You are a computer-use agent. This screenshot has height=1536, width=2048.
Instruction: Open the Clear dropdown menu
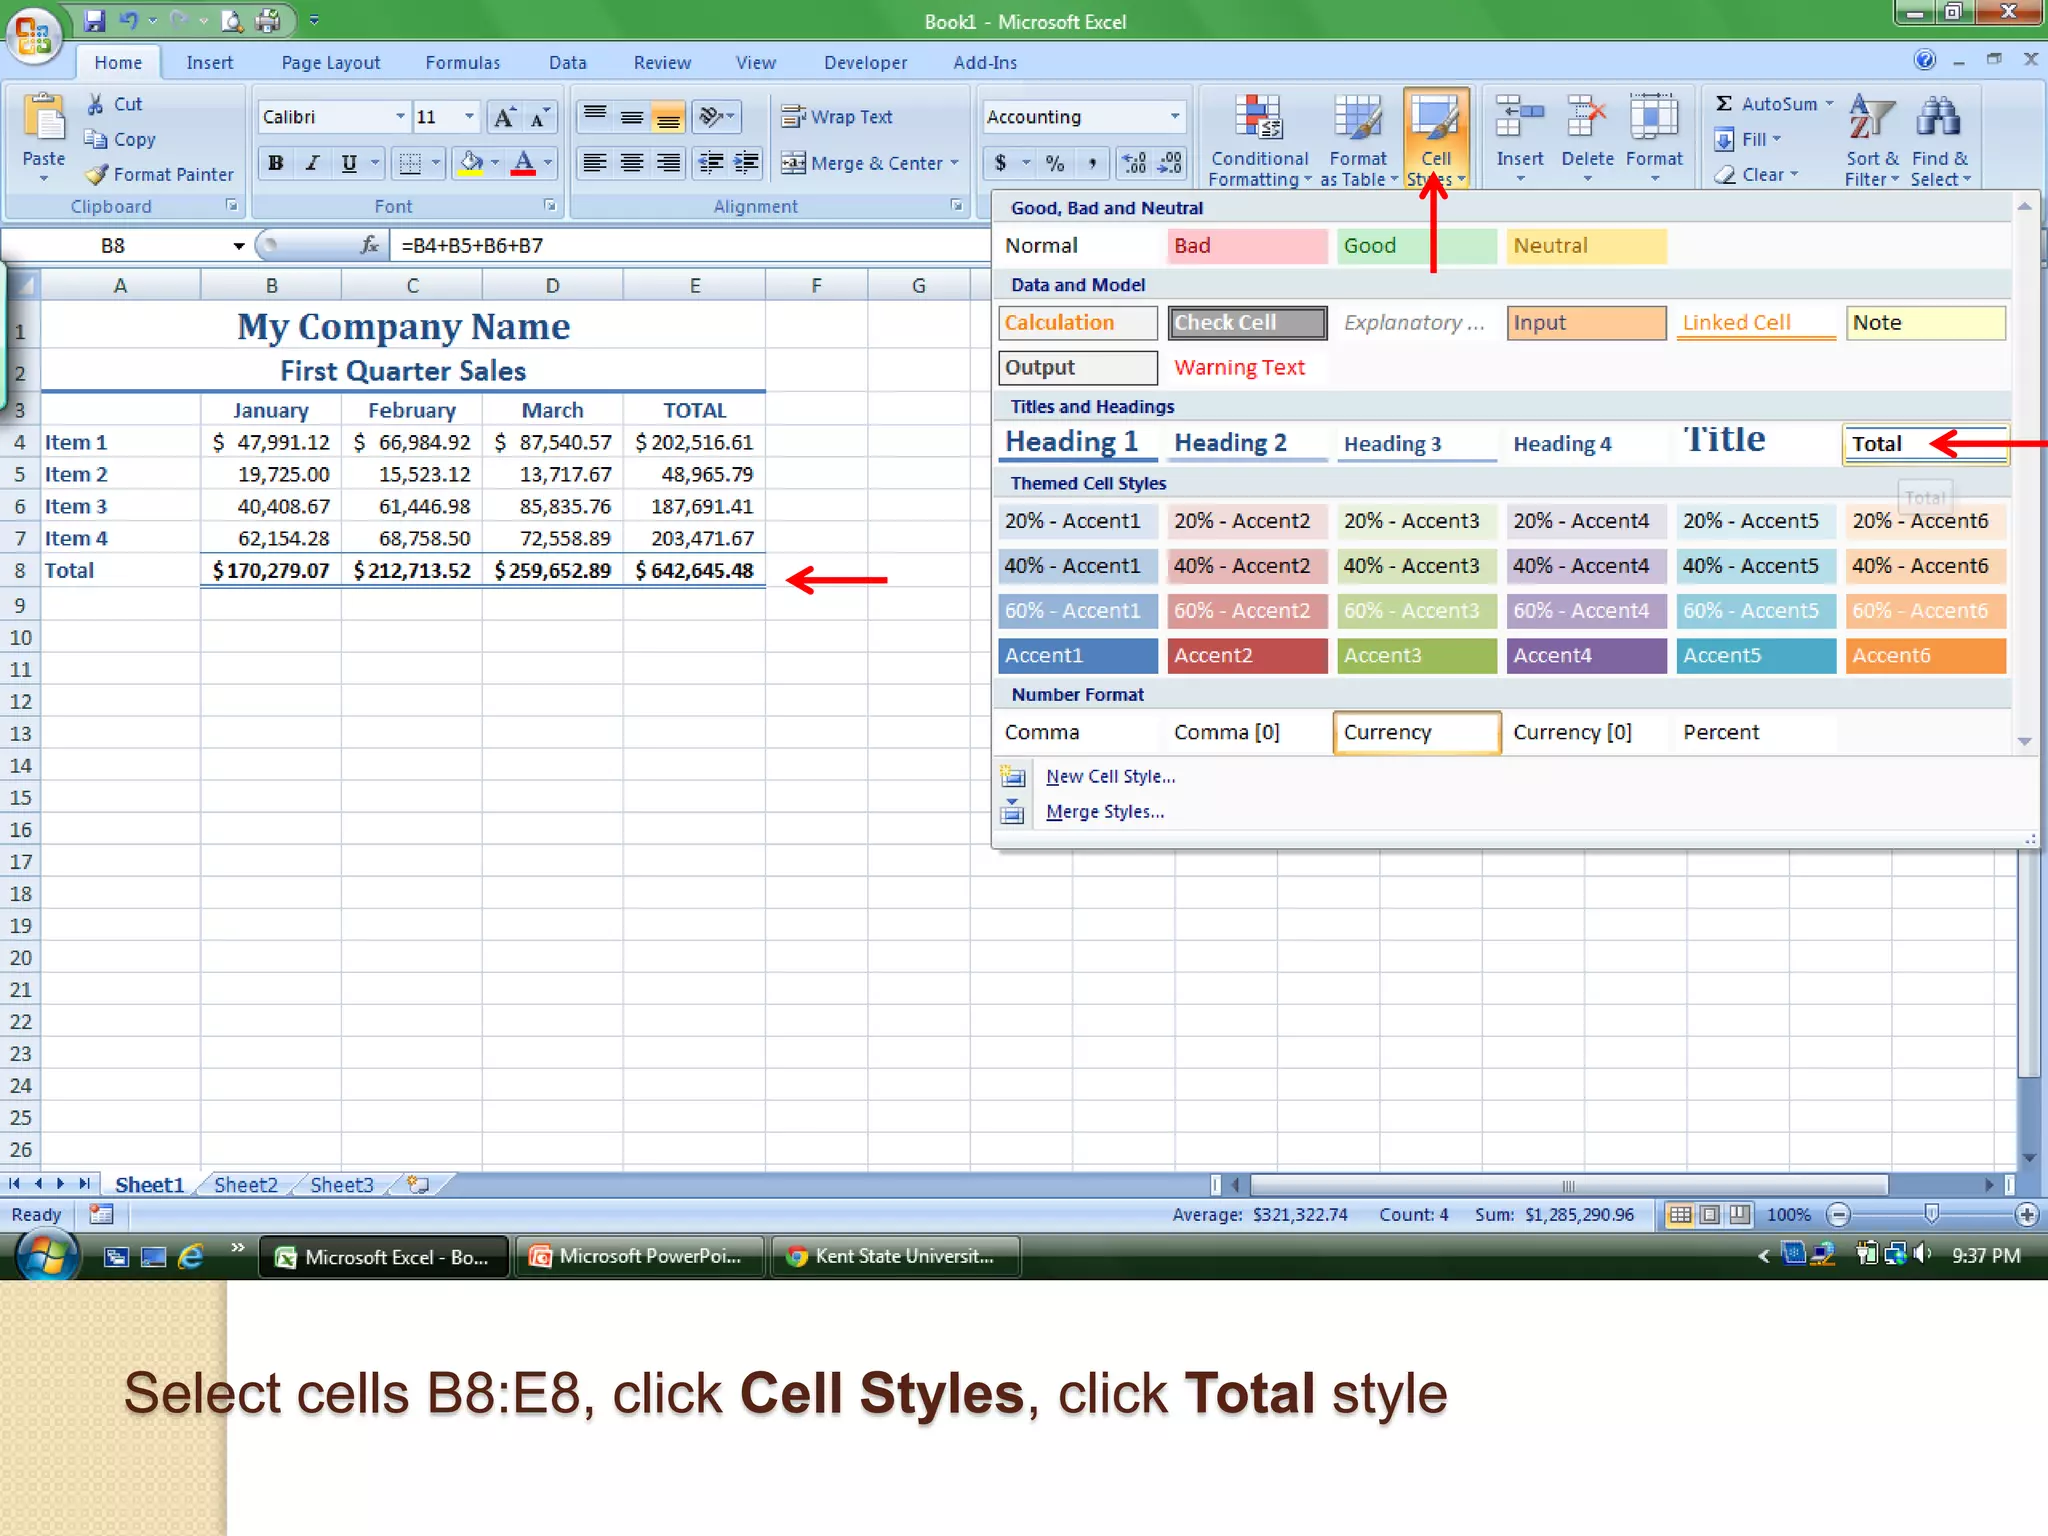click(x=1757, y=175)
